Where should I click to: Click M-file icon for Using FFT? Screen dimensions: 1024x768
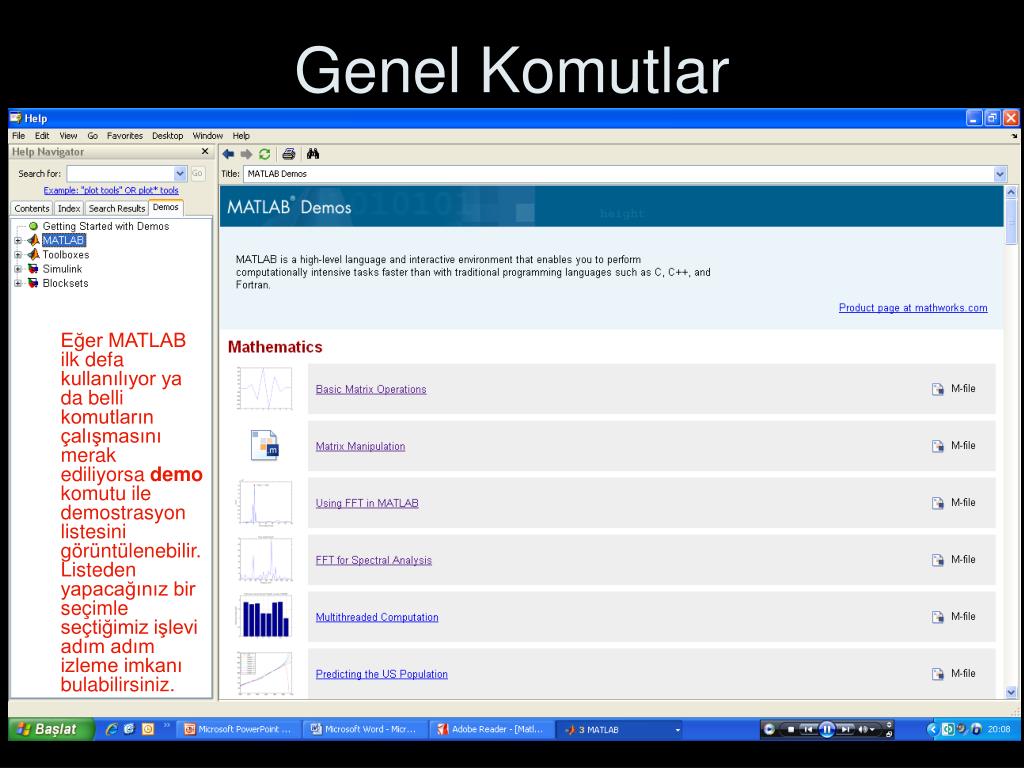(x=938, y=503)
